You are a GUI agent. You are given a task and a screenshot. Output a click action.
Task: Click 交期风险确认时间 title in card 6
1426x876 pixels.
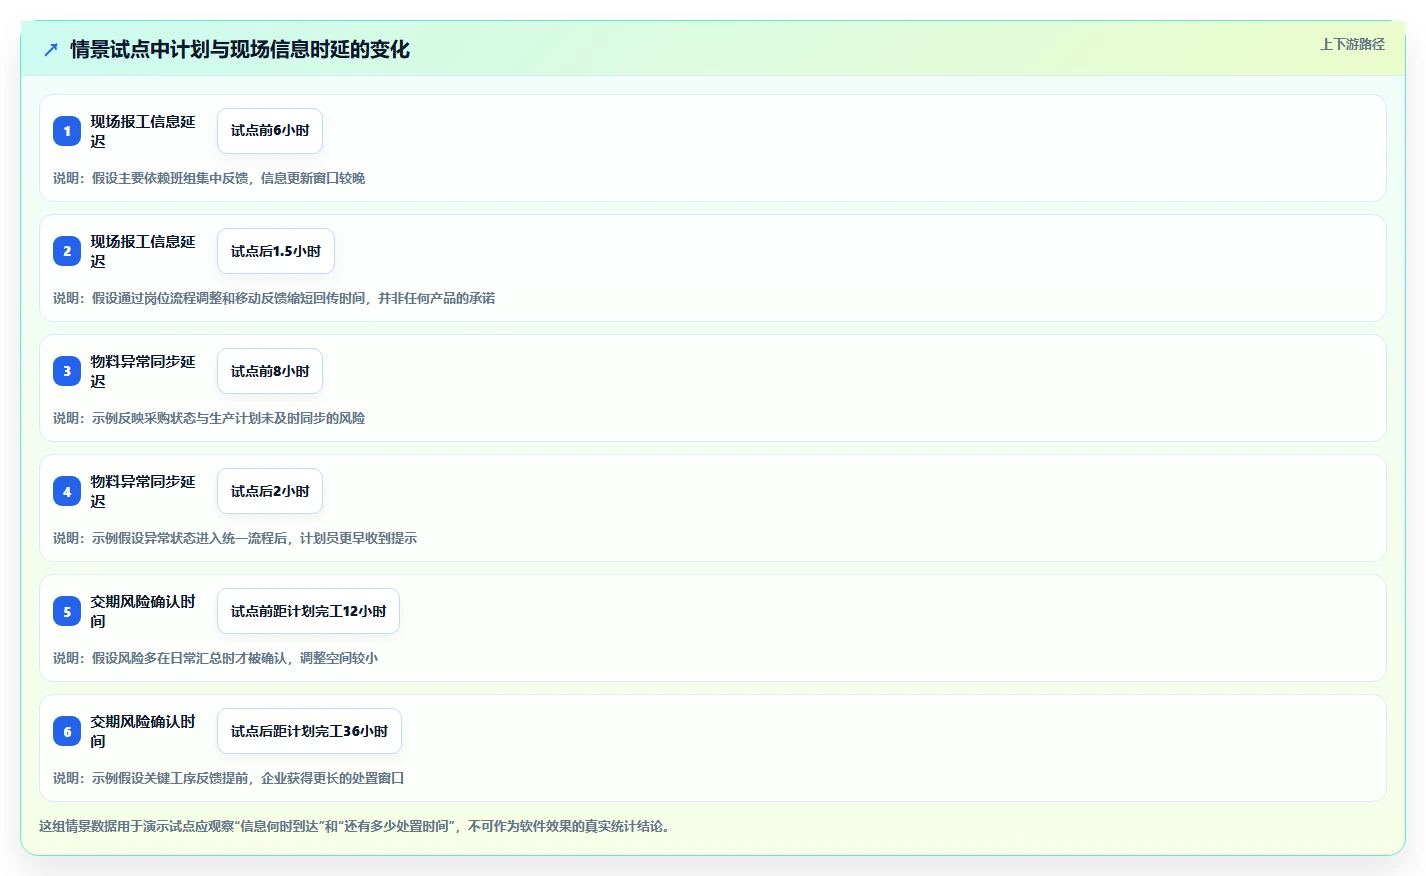click(x=143, y=731)
